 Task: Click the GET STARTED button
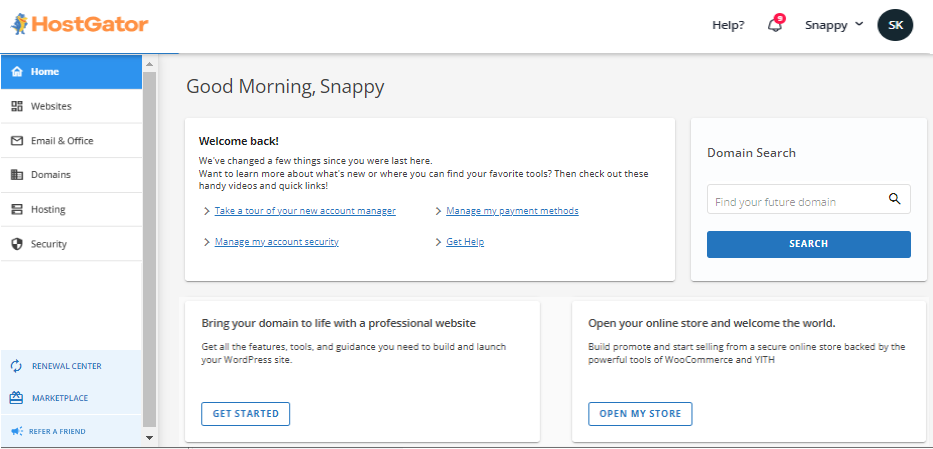point(246,414)
